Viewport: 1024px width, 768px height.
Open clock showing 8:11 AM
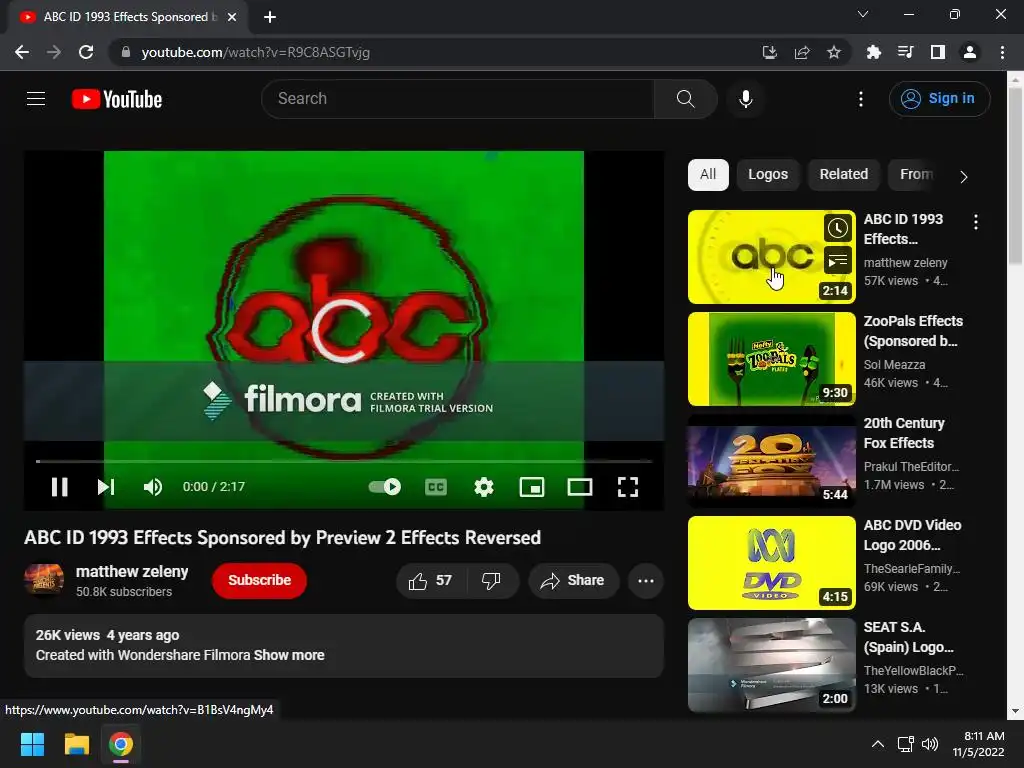click(x=978, y=744)
